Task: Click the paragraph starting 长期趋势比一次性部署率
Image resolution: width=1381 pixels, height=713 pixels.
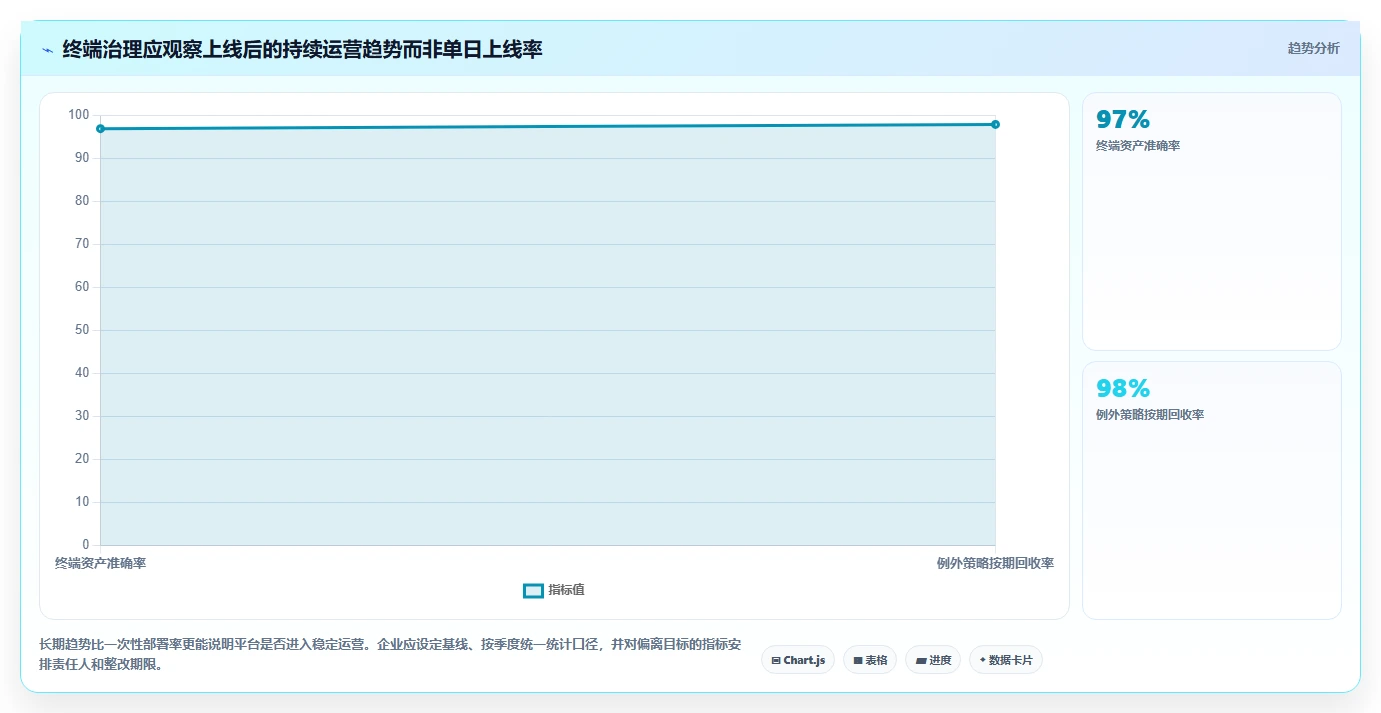Action: point(390,654)
